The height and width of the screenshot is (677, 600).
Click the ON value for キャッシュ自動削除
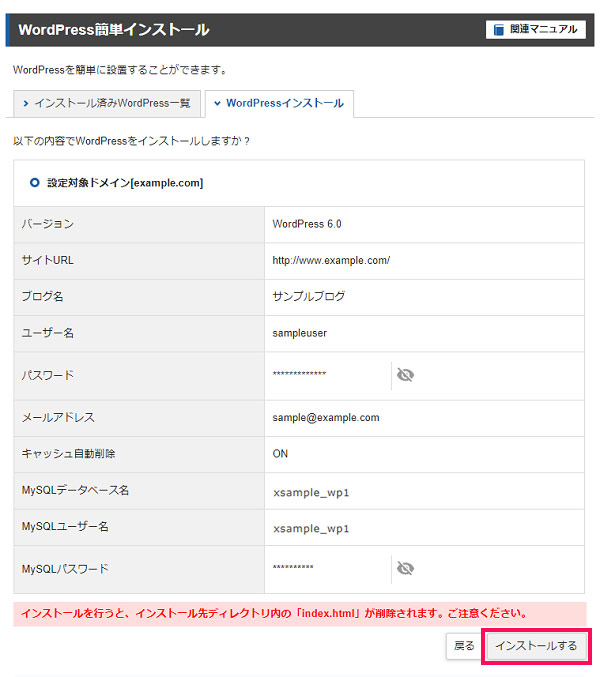[x=280, y=454]
